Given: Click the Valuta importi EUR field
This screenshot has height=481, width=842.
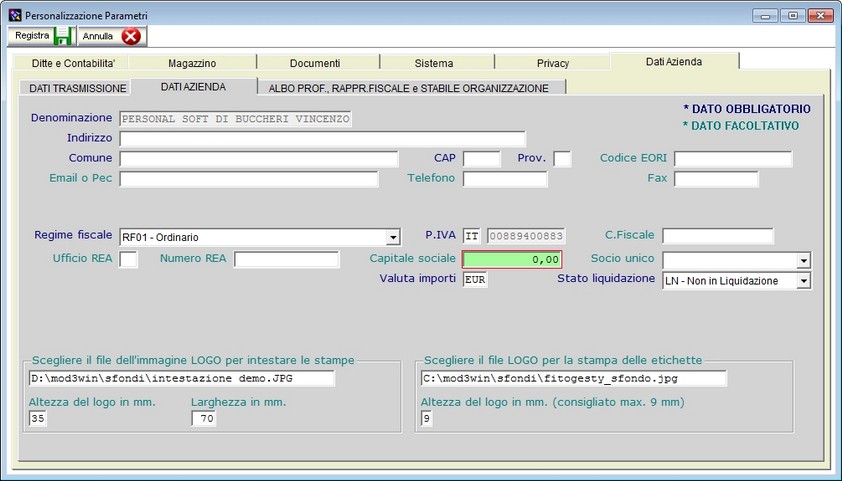Looking at the screenshot, I should (475, 280).
